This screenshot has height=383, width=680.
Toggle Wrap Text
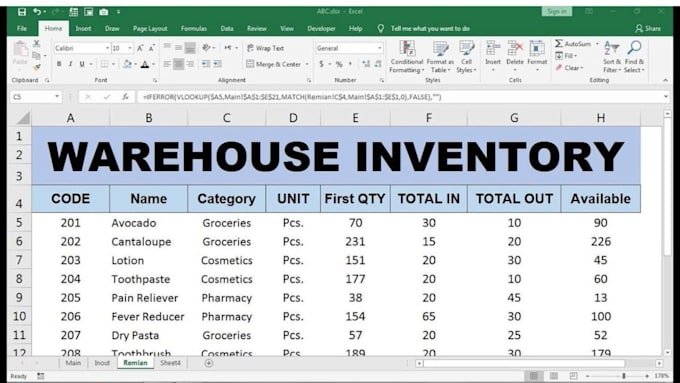click(x=265, y=48)
